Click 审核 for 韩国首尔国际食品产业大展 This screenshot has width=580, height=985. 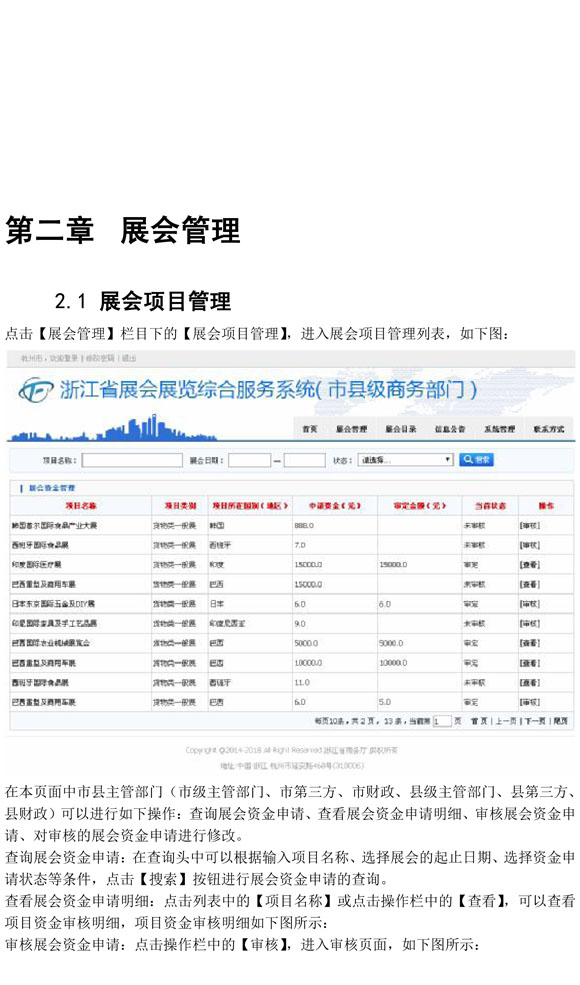(x=530, y=525)
